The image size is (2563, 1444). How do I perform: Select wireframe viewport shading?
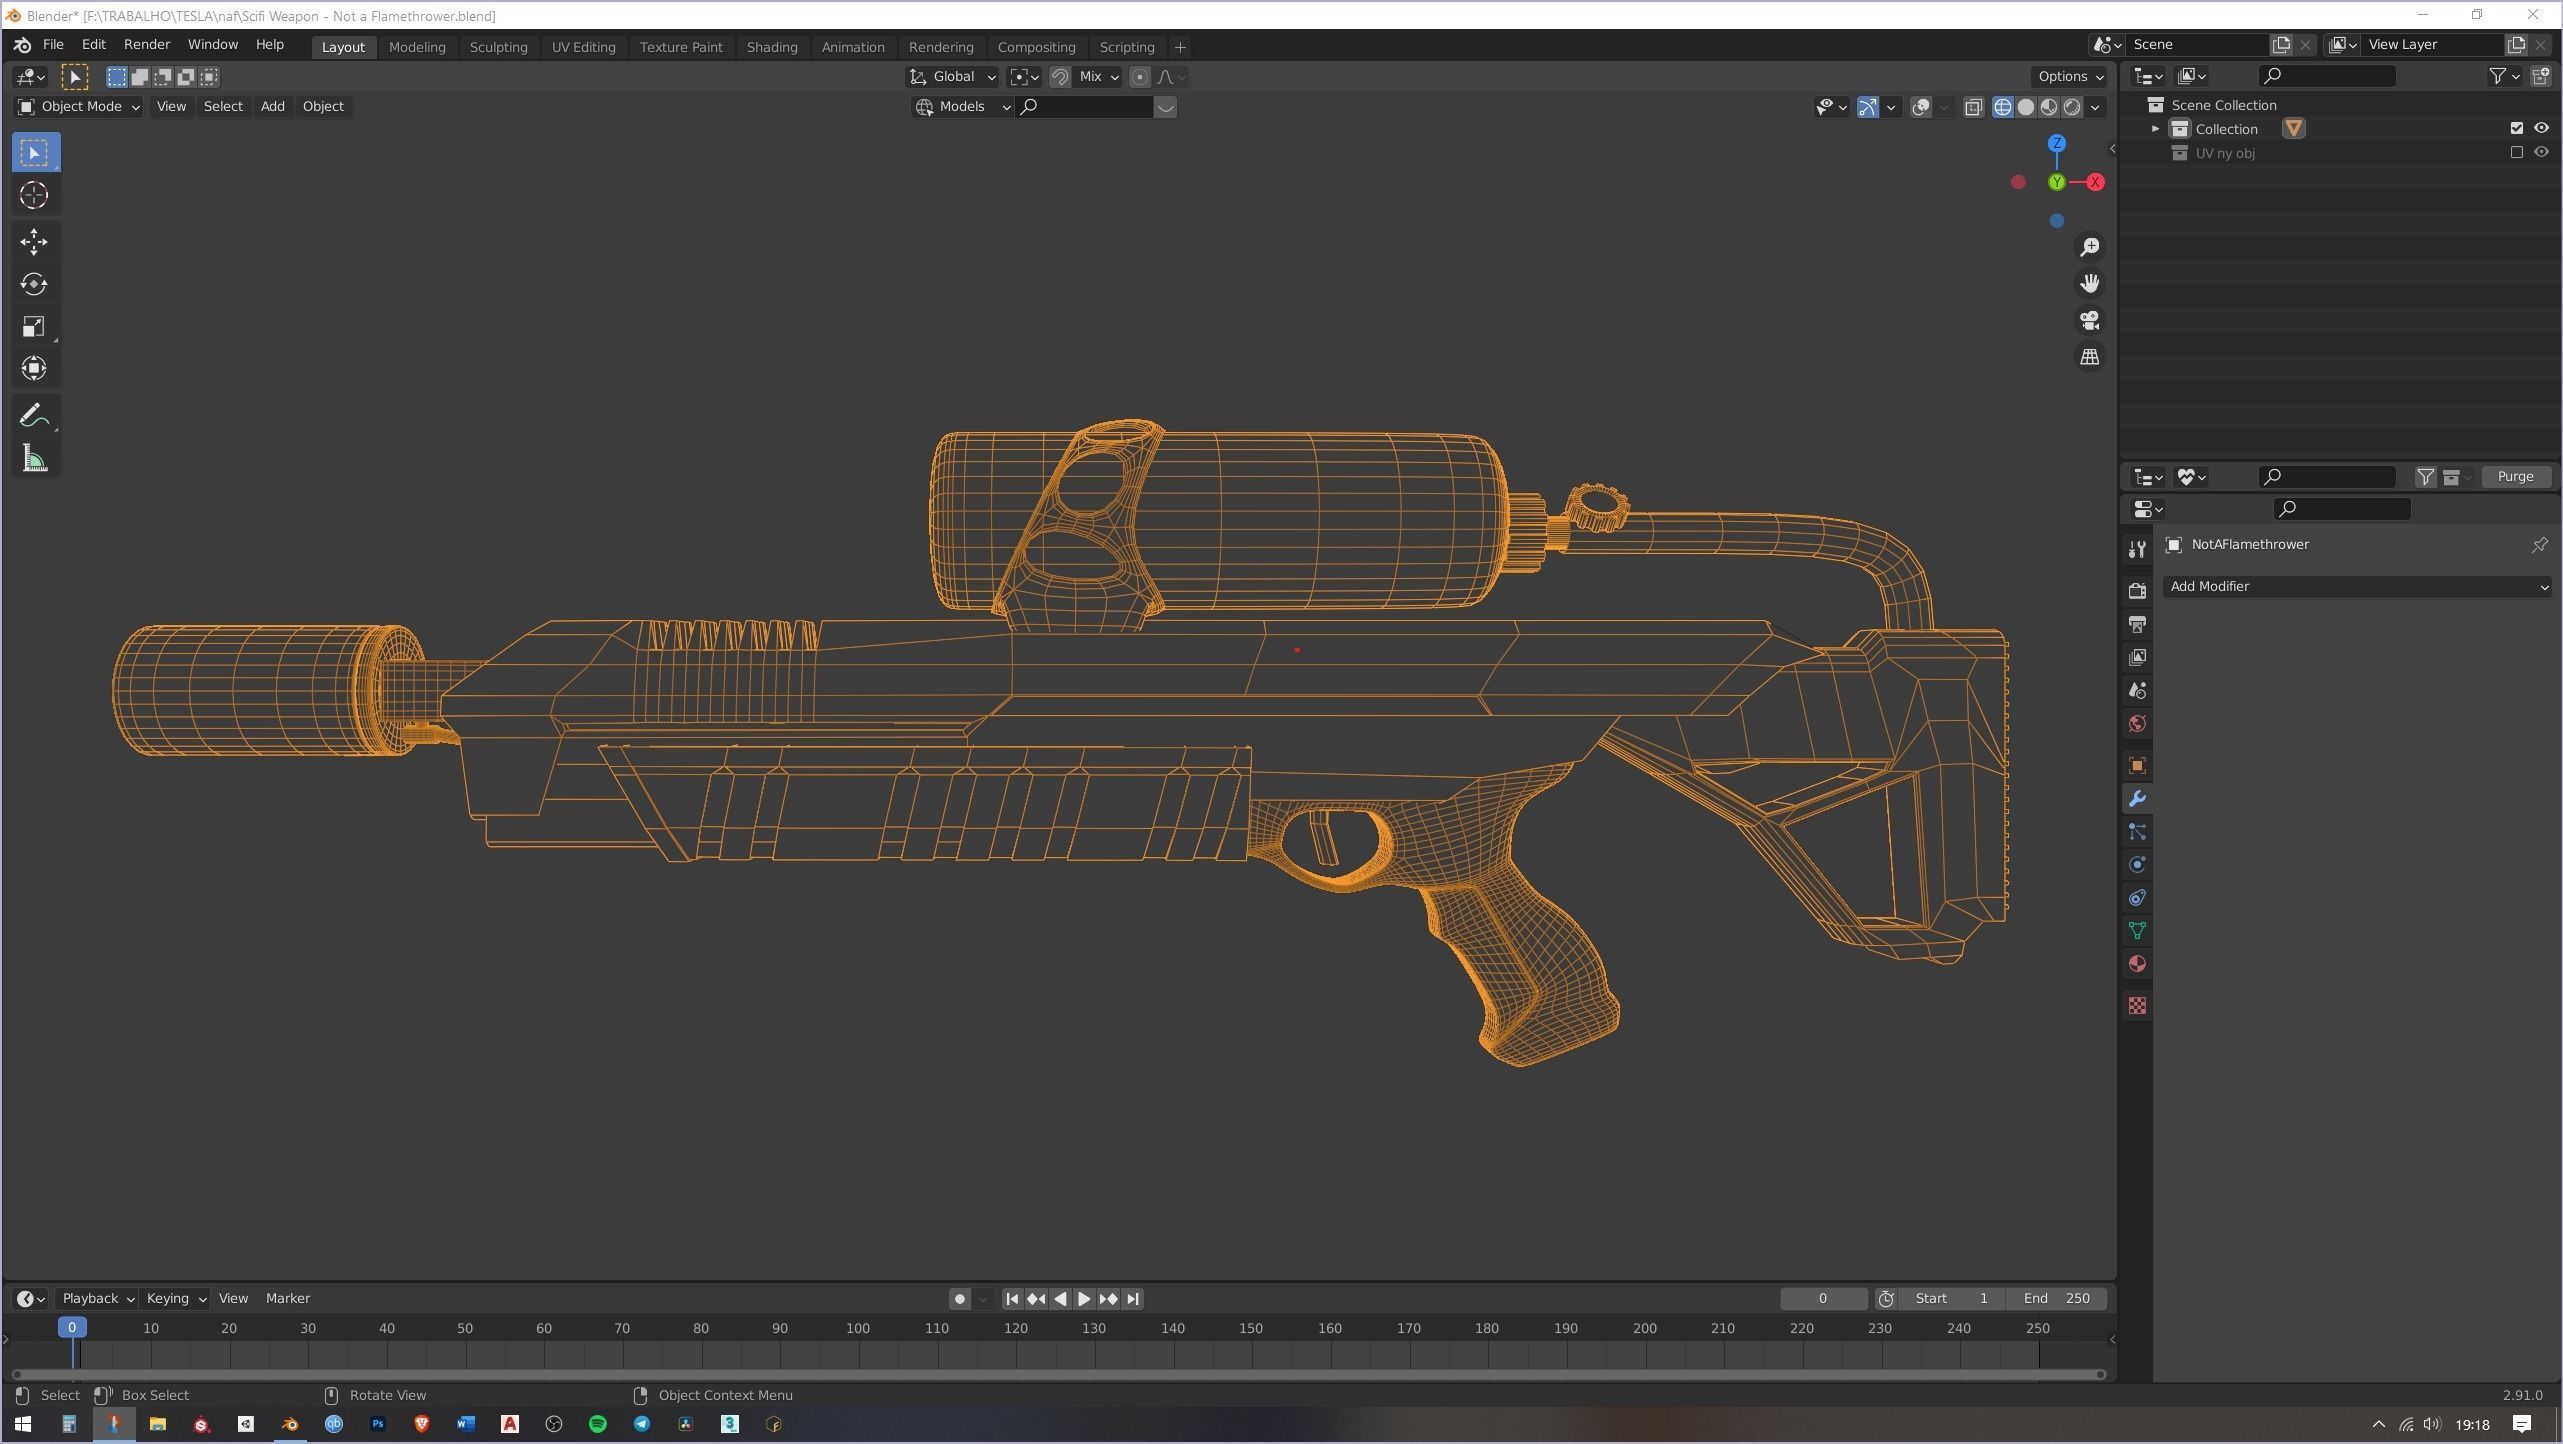click(x=2002, y=107)
